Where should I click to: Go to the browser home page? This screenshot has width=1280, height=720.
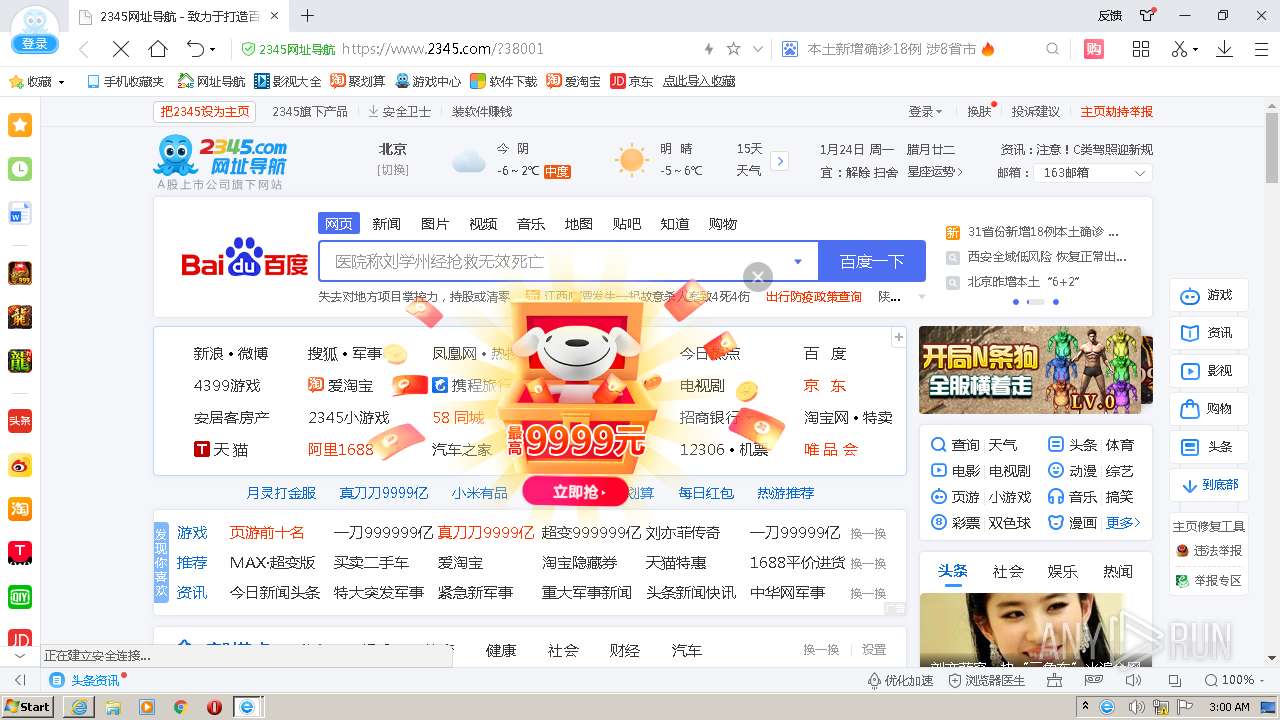coord(158,49)
